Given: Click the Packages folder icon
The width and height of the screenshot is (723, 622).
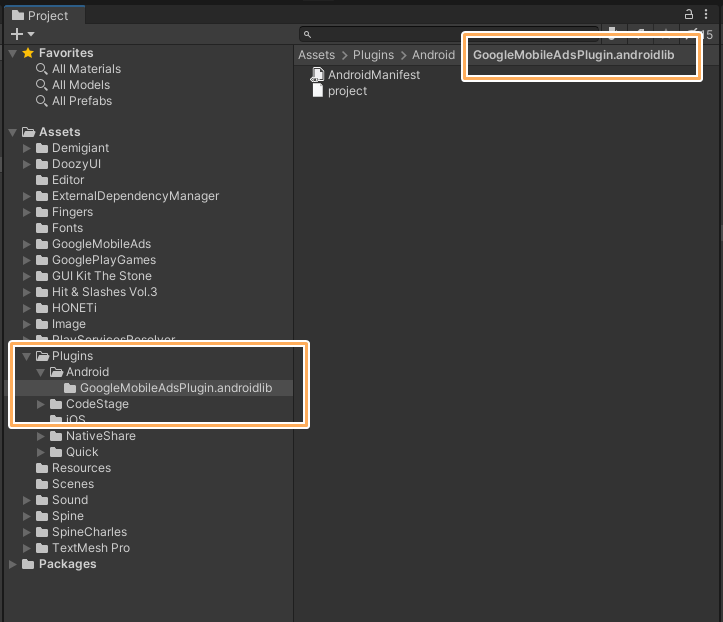Looking at the screenshot, I should pos(28,564).
